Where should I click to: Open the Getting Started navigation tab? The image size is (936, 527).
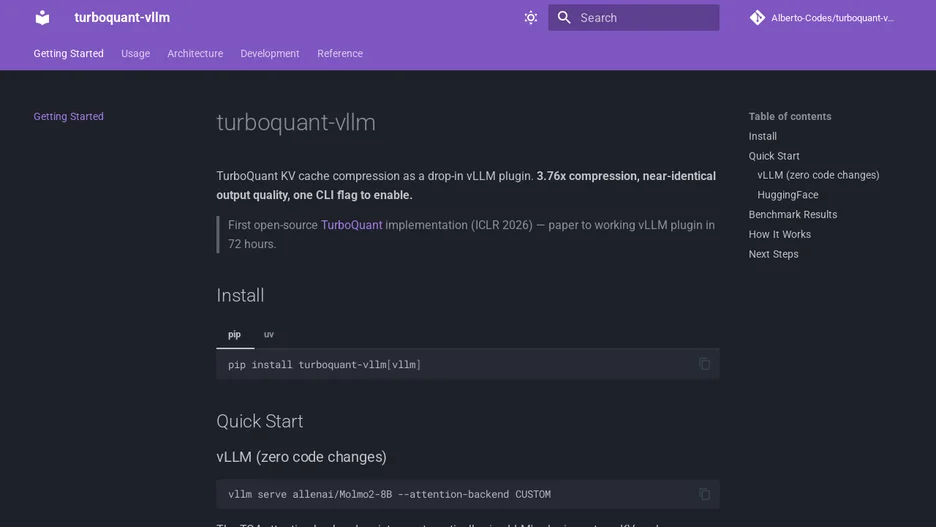tap(69, 54)
